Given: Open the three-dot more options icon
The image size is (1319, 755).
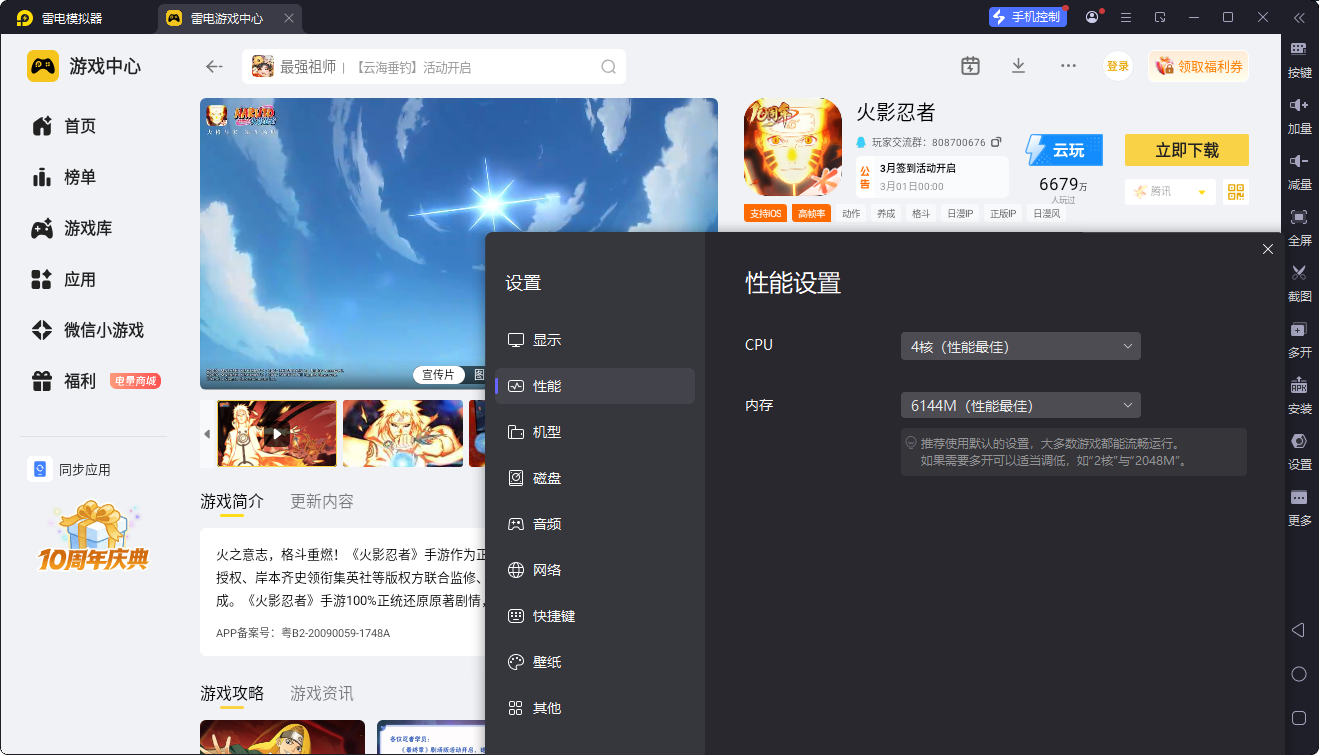Looking at the screenshot, I should pyautogui.click(x=1068, y=66).
